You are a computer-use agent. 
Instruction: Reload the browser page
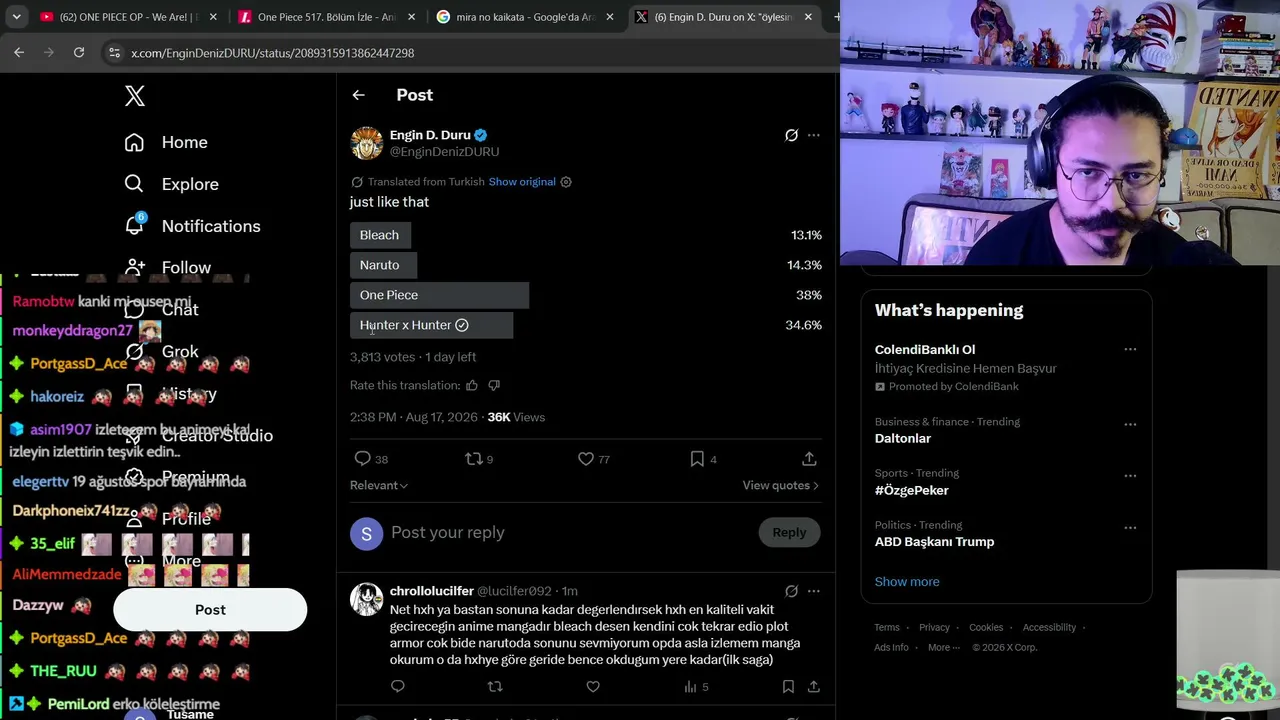coord(79,53)
